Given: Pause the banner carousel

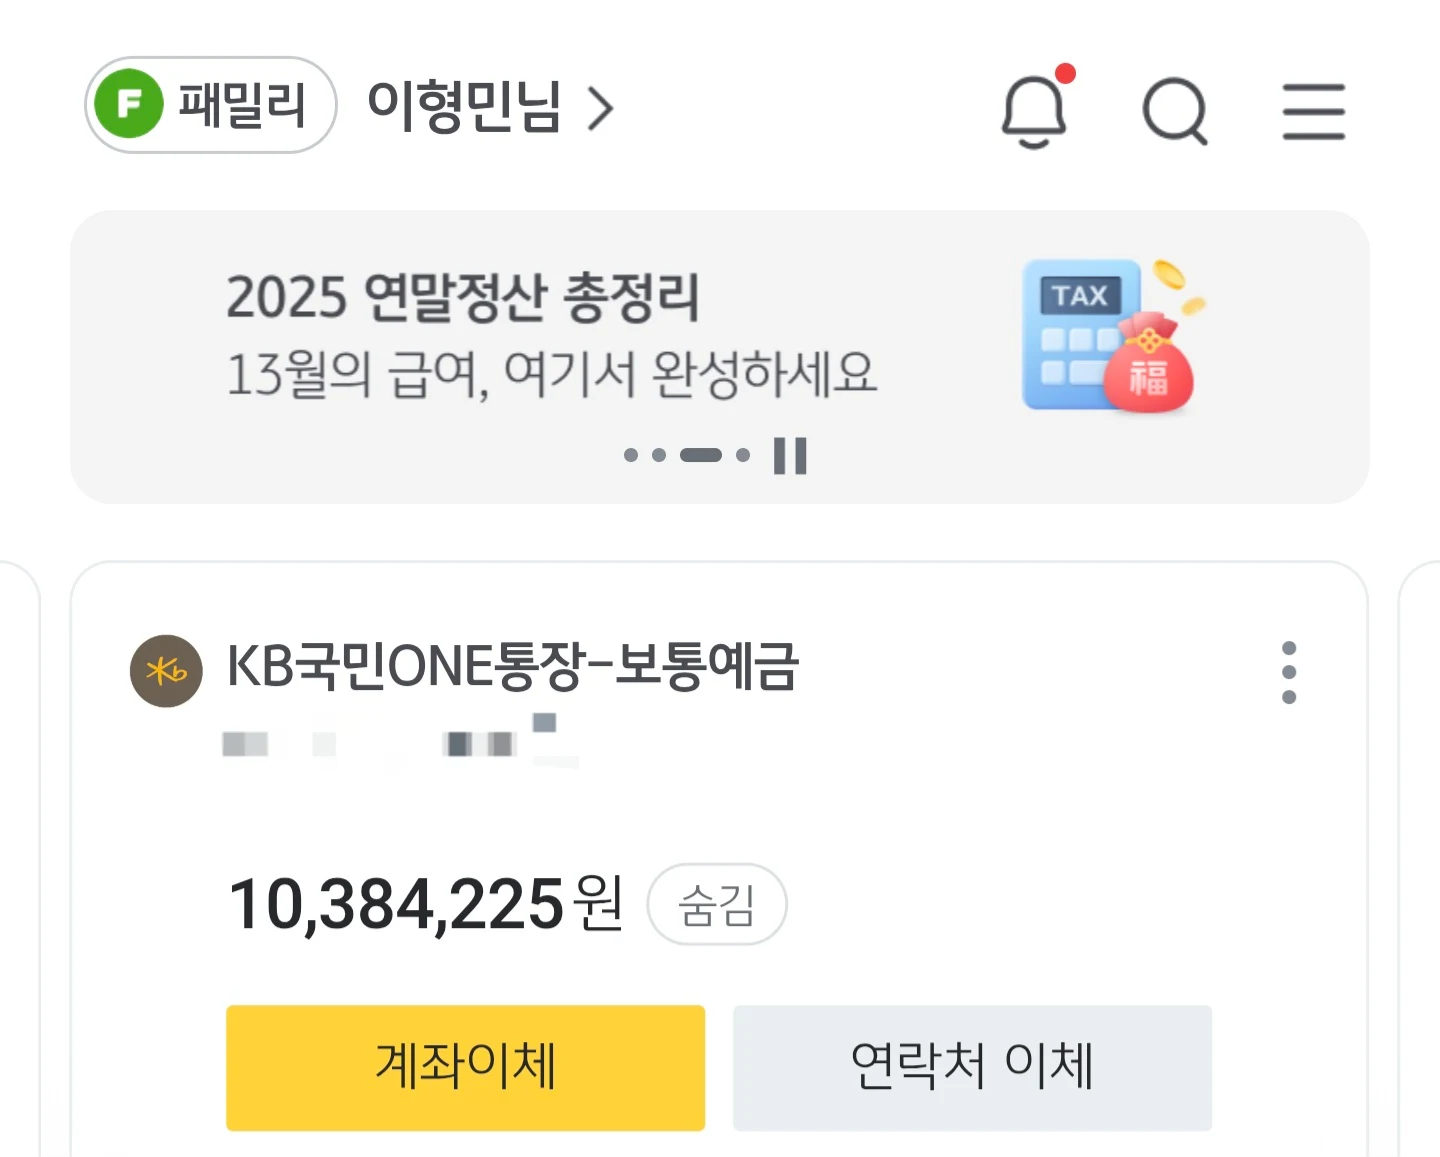Looking at the screenshot, I should coord(790,456).
